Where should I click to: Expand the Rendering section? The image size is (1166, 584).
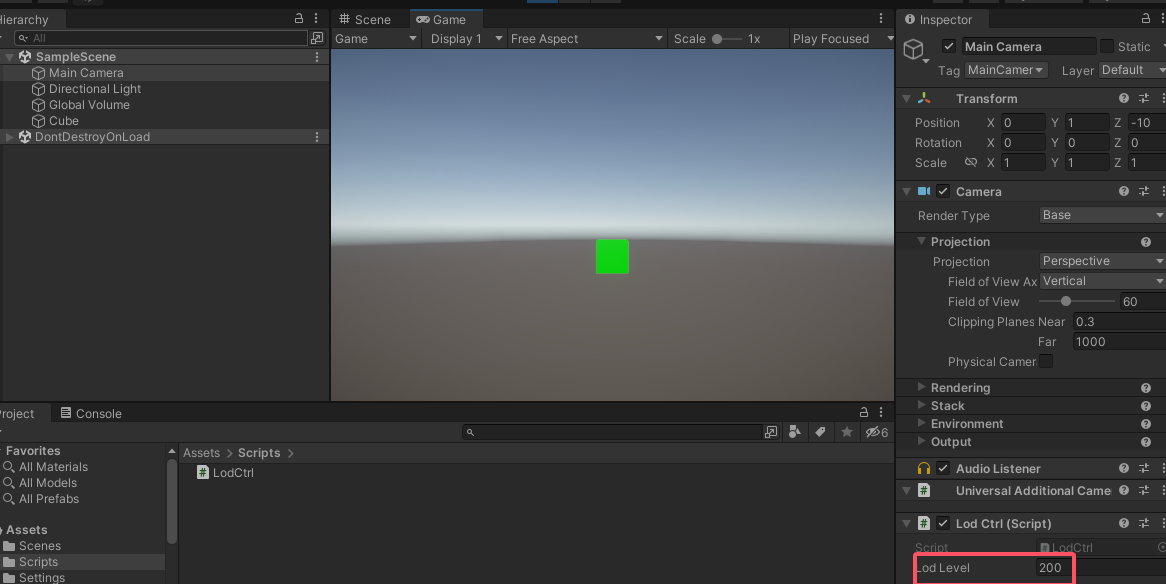[x=959, y=388]
